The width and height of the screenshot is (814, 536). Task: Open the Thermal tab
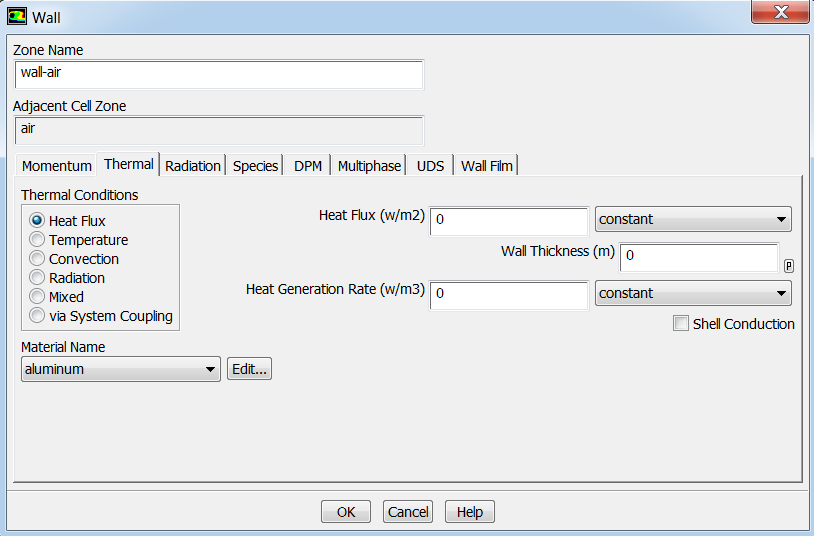point(128,164)
